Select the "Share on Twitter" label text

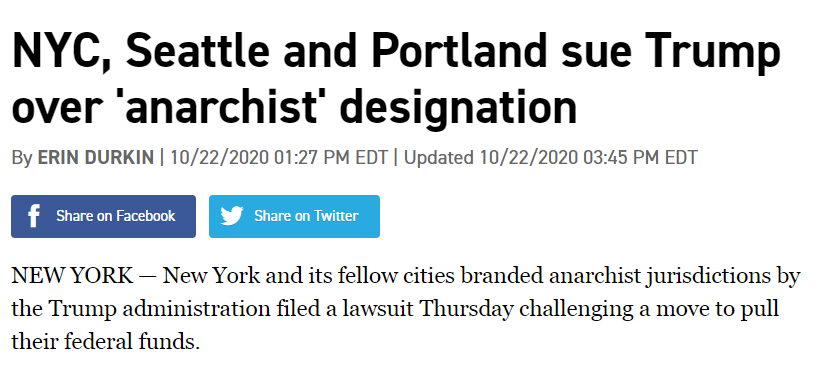[306, 216]
